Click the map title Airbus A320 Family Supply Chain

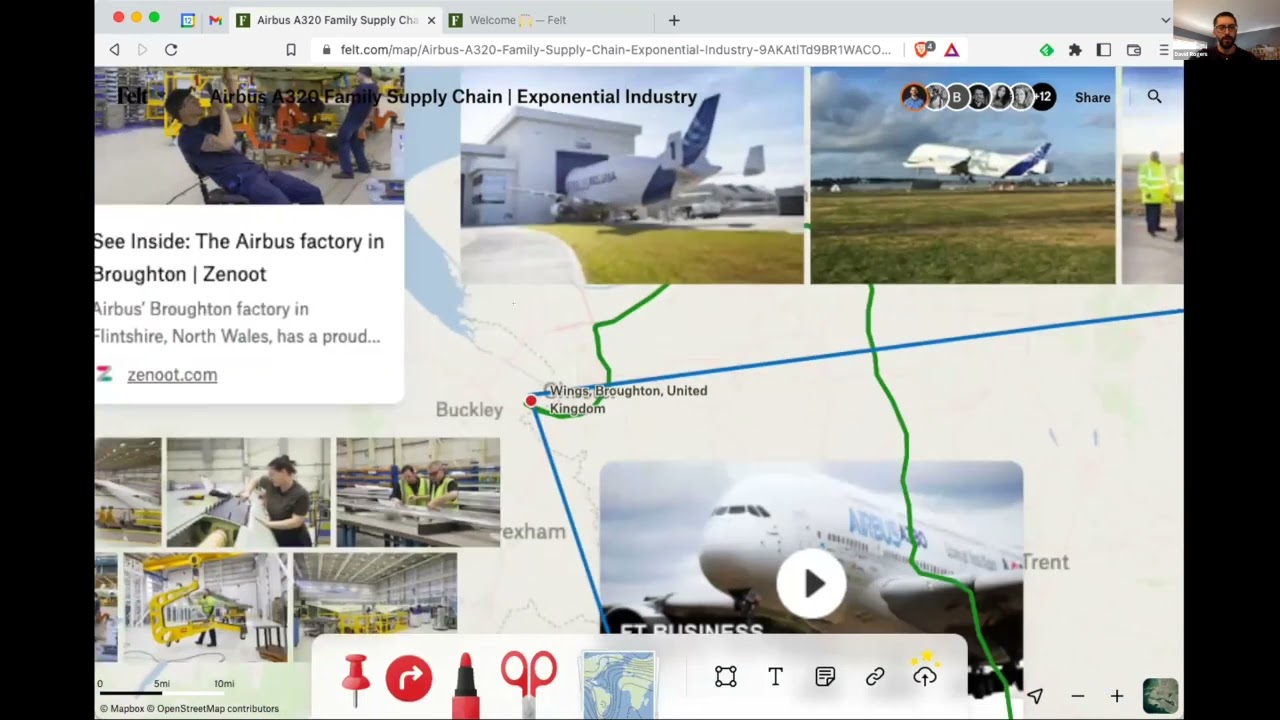click(x=453, y=97)
